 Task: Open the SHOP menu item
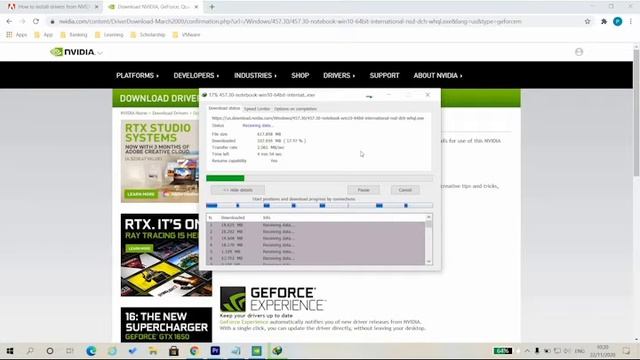[300, 76]
